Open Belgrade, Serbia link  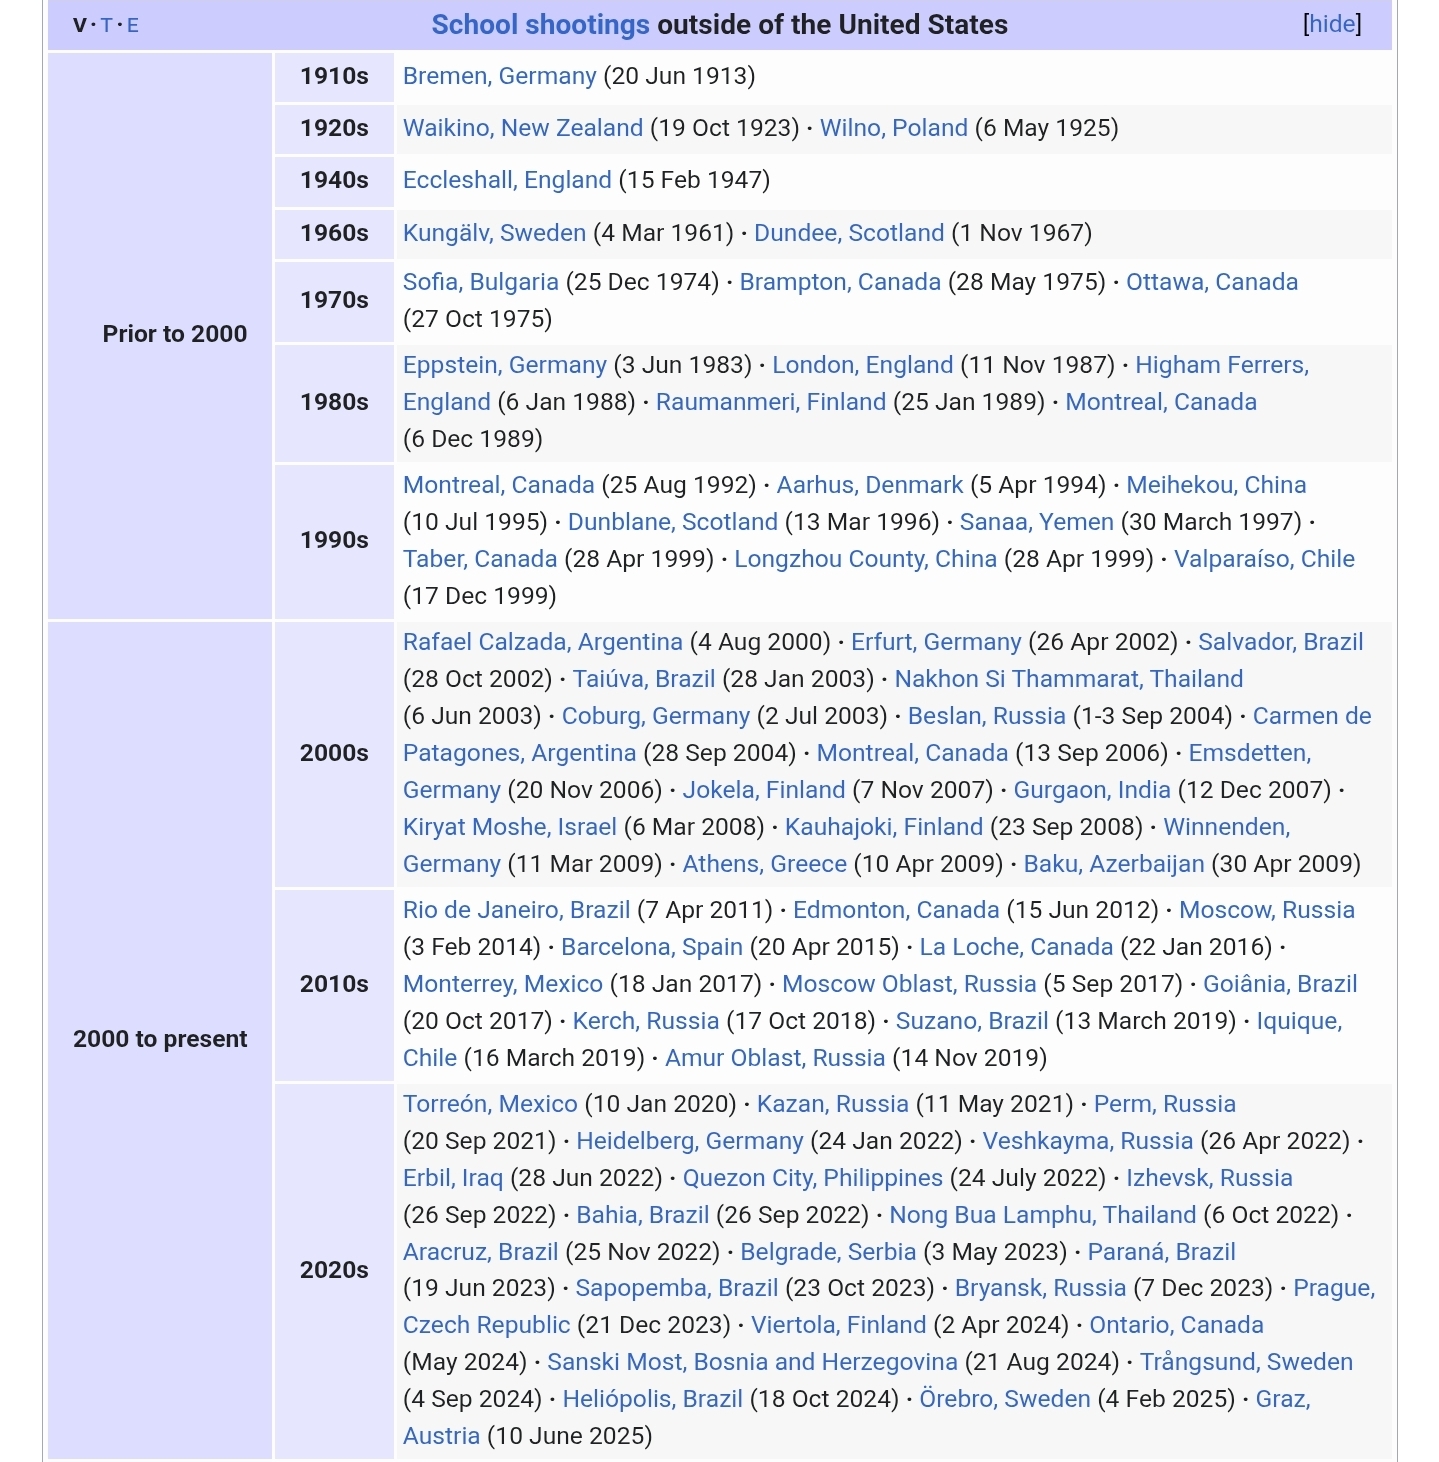coord(828,1252)
